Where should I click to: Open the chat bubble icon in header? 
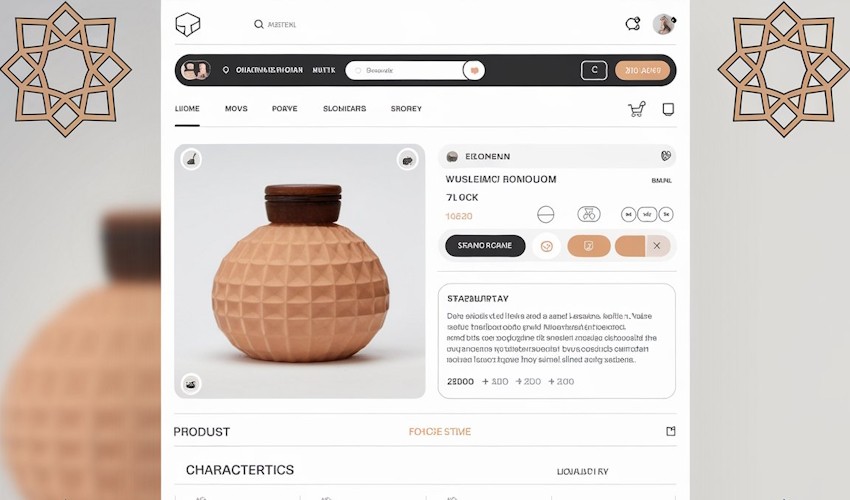[633, 24]
